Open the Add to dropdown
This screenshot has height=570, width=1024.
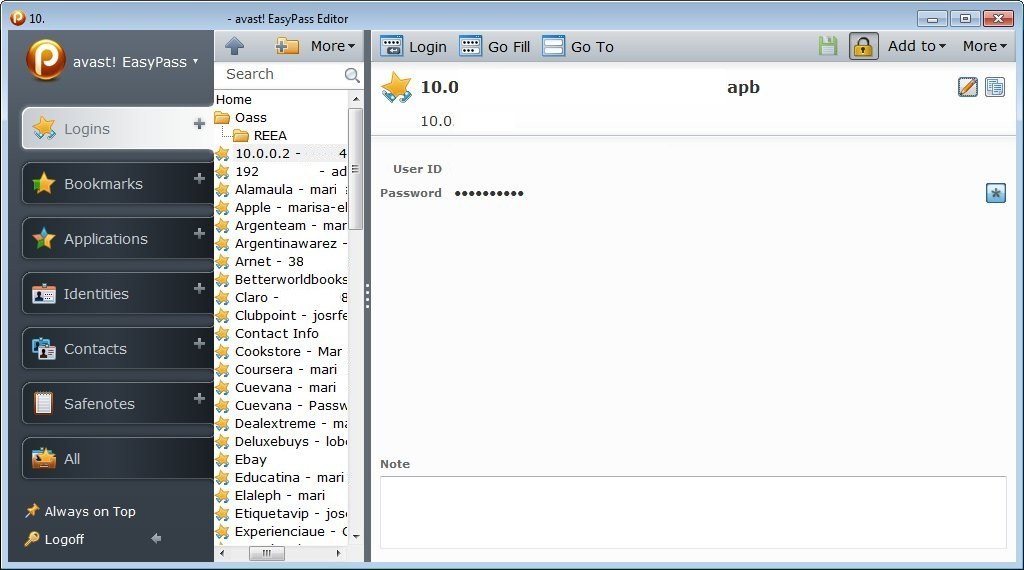(916, 46)
